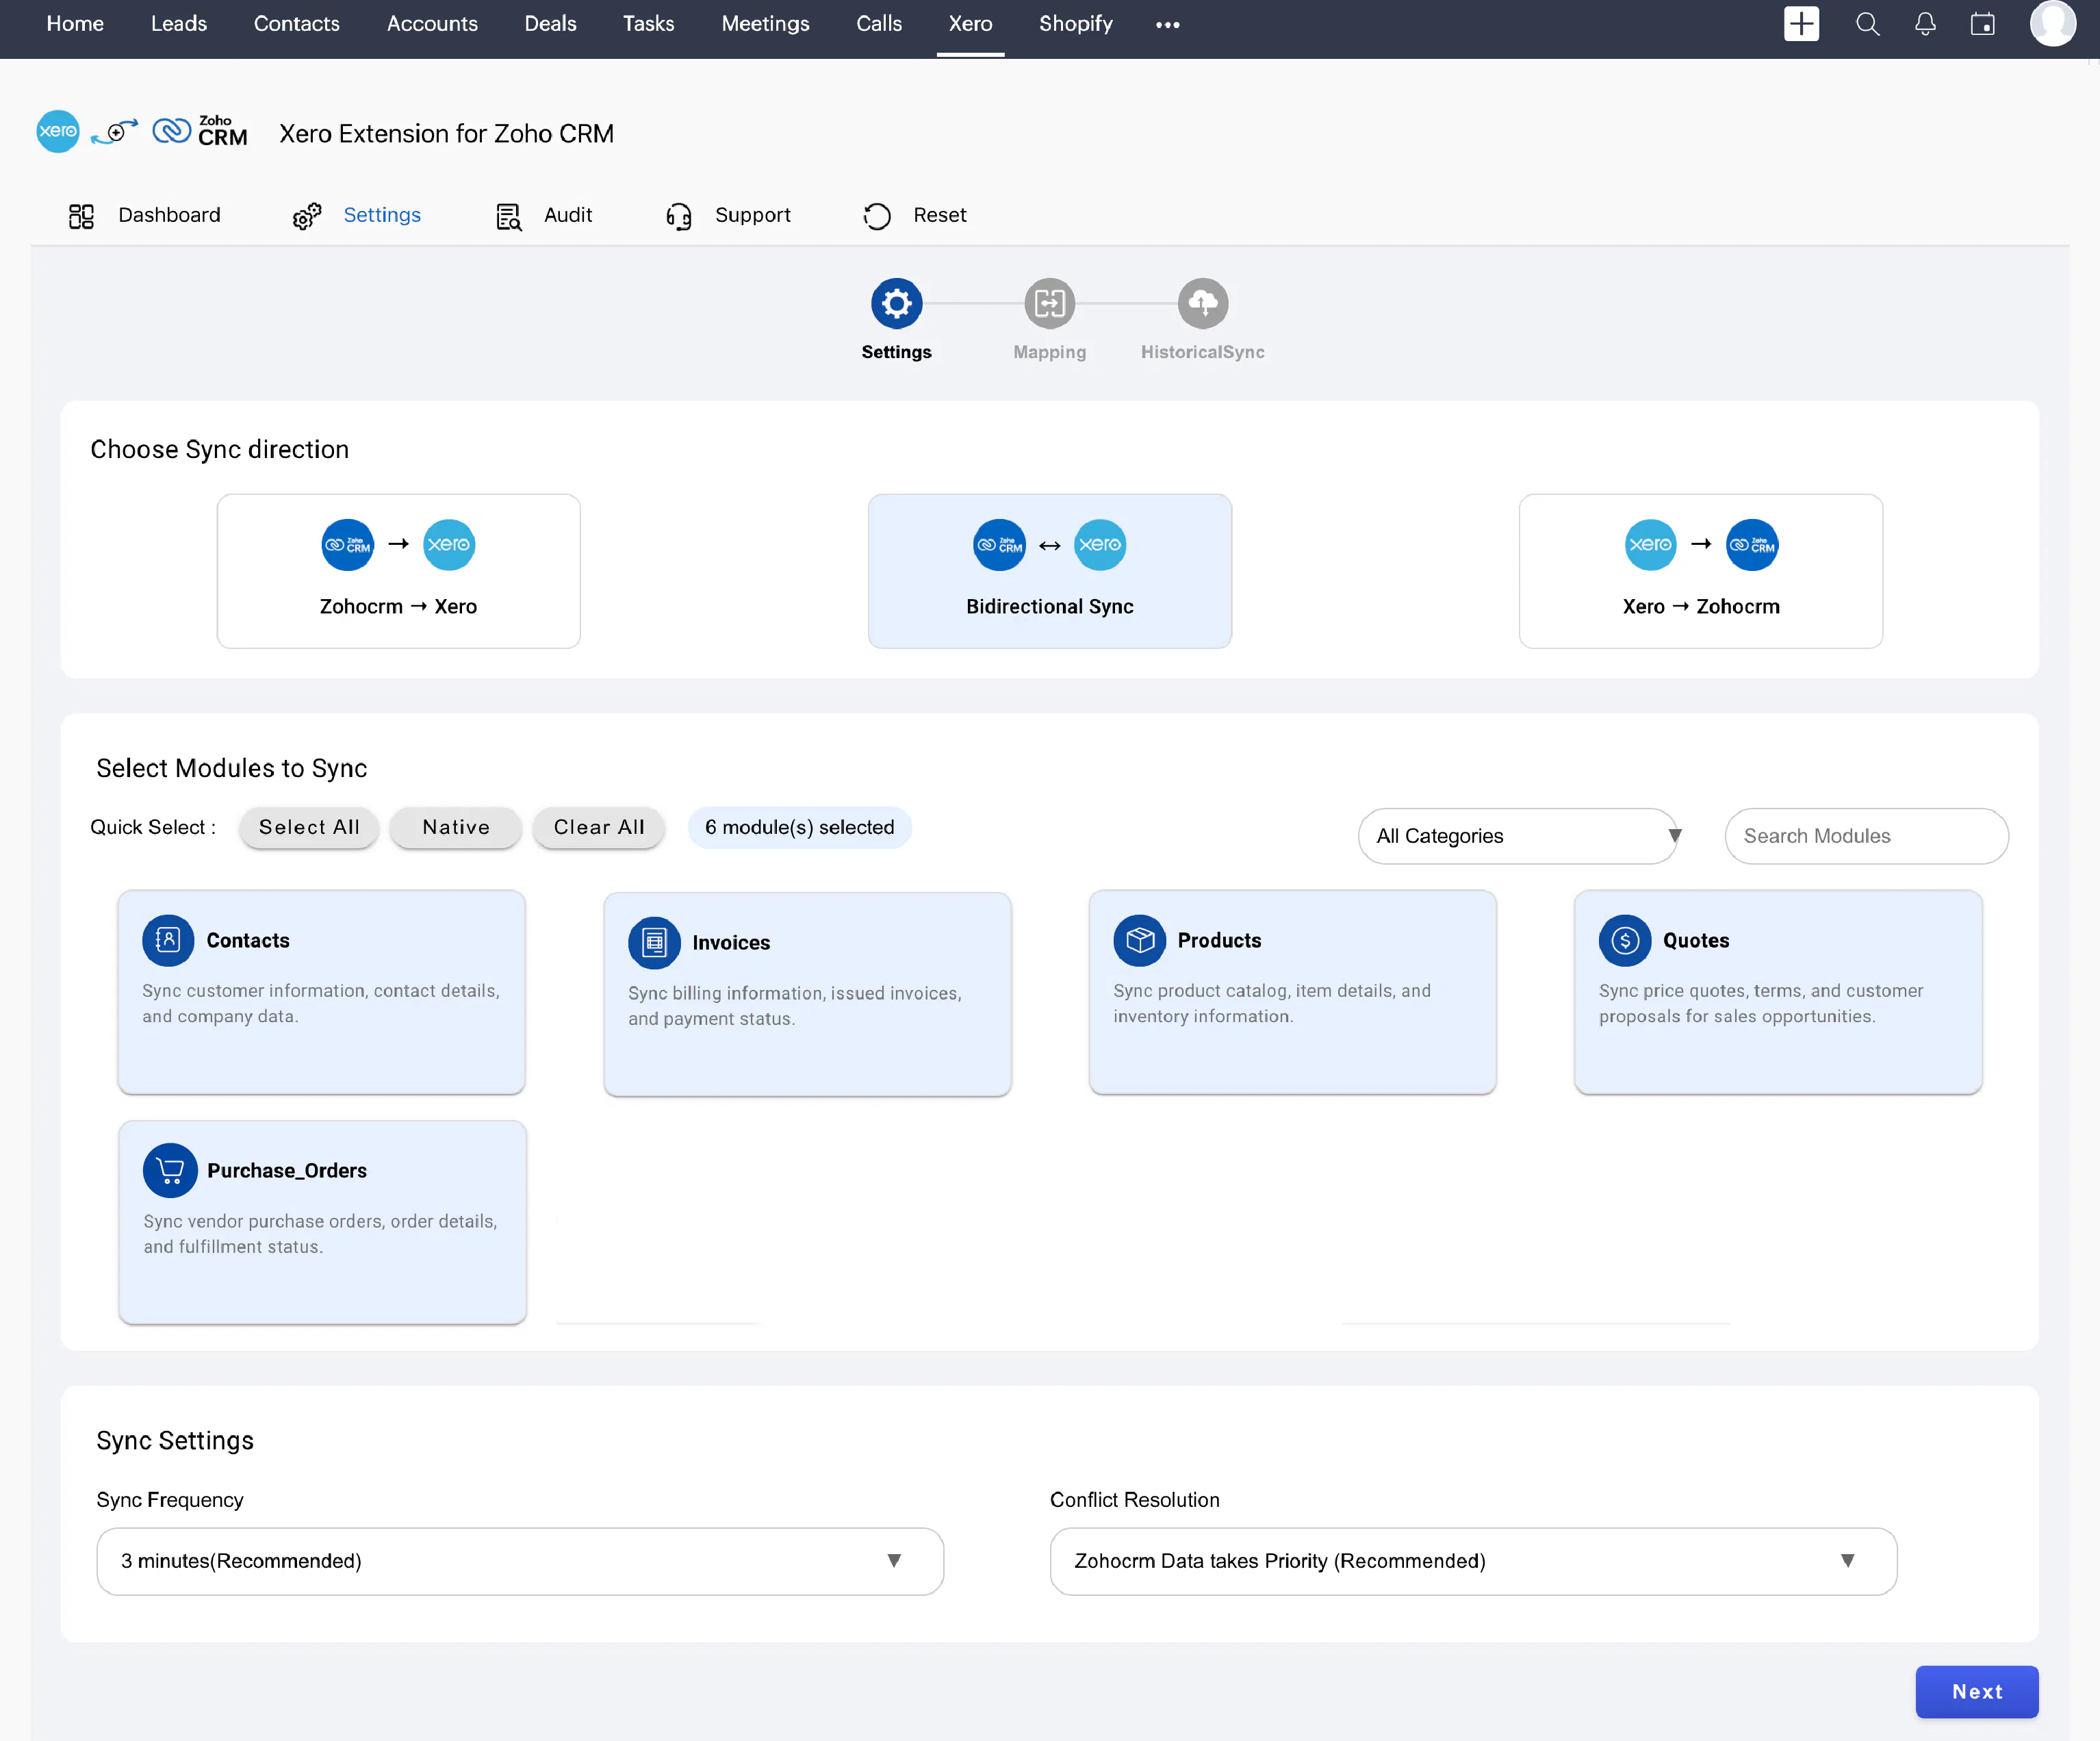Viewport: 2100px width, 1741px height.
Task: Click the Contacts module icon
Action: pyautogui.click(x=168, y=940)
